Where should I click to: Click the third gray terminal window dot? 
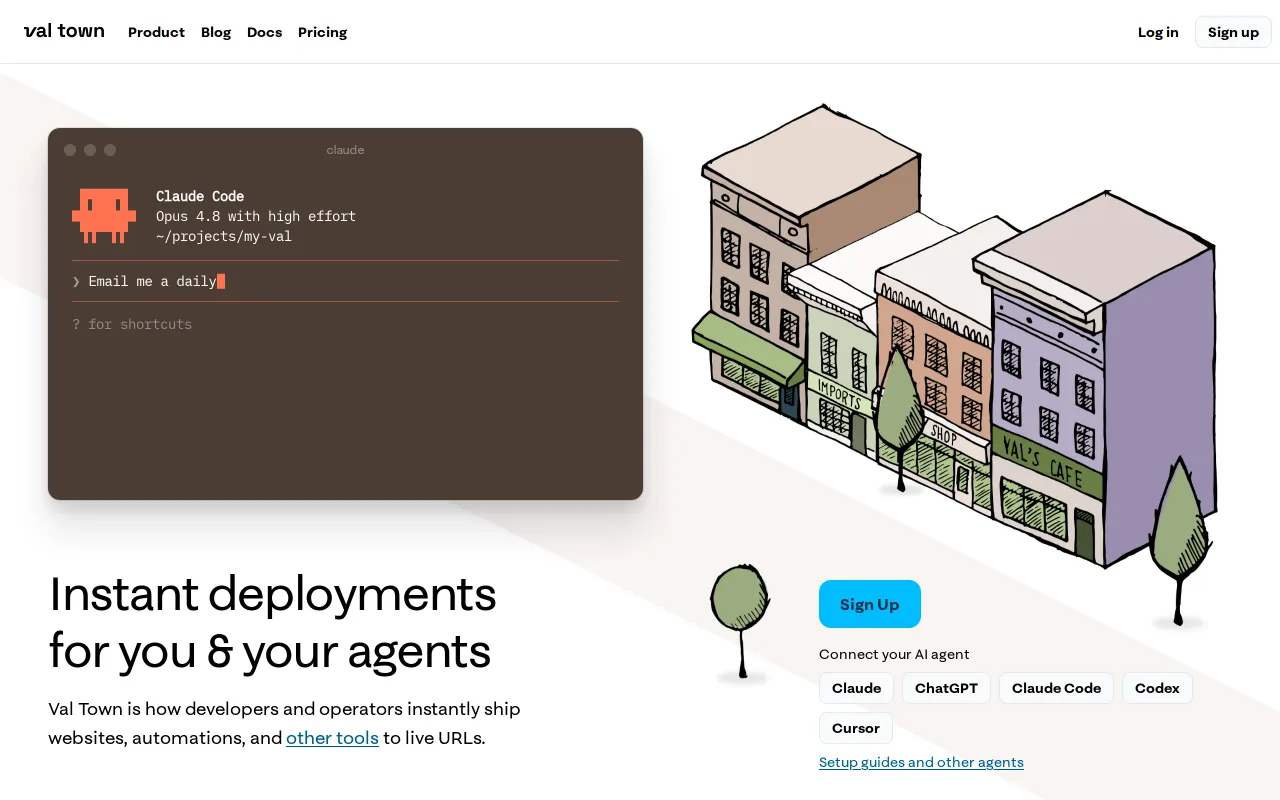pos(110,150)
